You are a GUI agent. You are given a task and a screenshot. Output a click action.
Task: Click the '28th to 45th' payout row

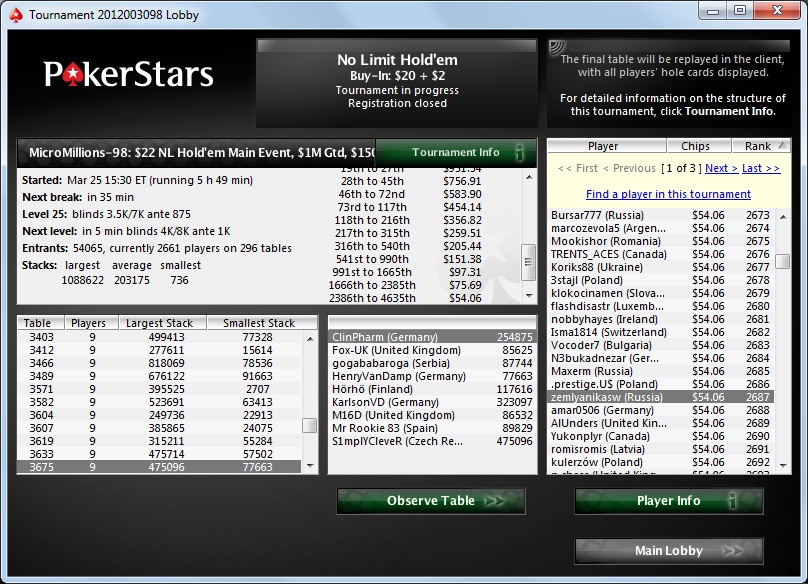tap(411, 181)
